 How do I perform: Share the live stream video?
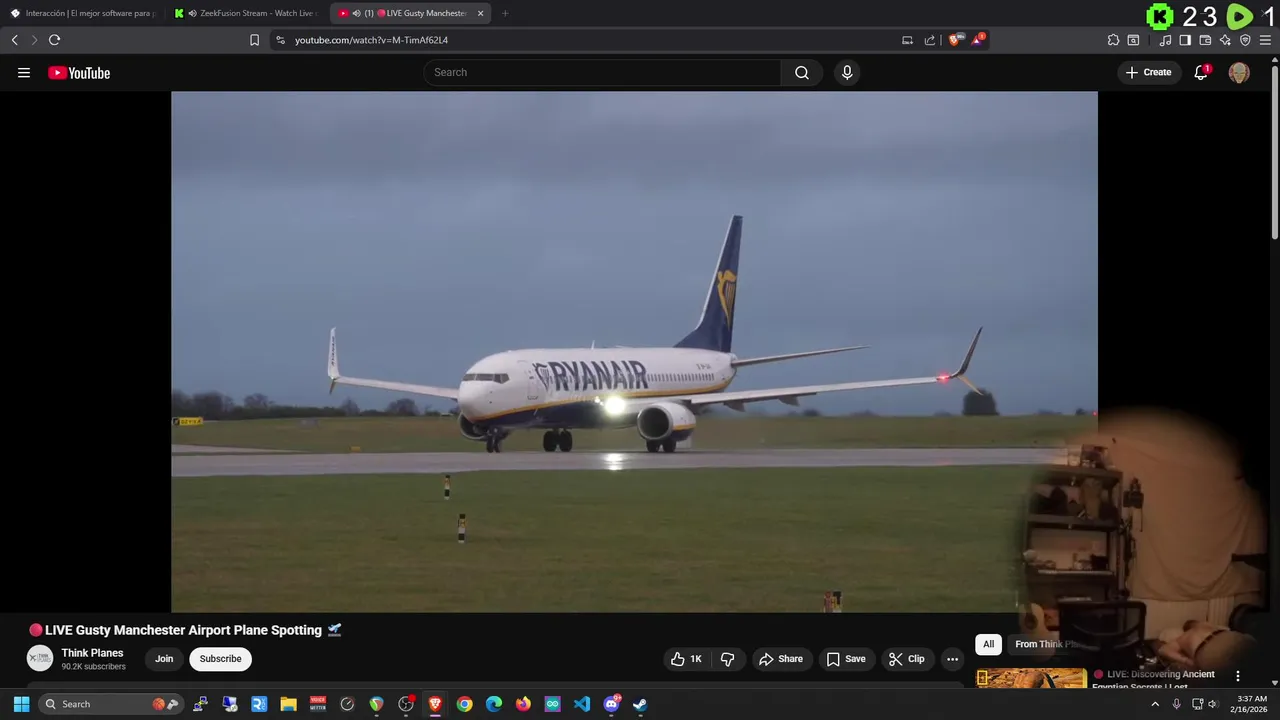(x=781, y=659)
